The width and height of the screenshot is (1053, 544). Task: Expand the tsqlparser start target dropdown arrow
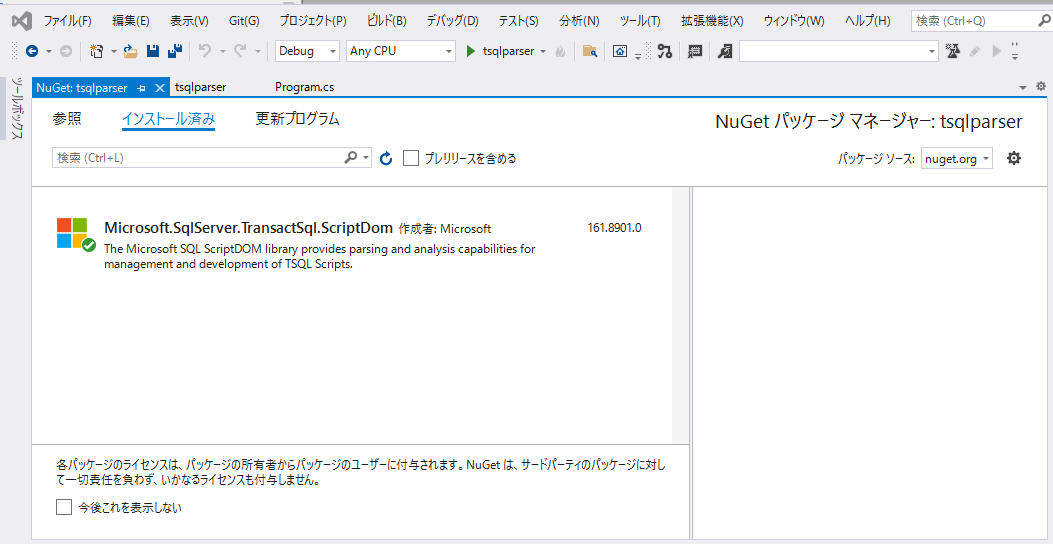pos(543,51)
